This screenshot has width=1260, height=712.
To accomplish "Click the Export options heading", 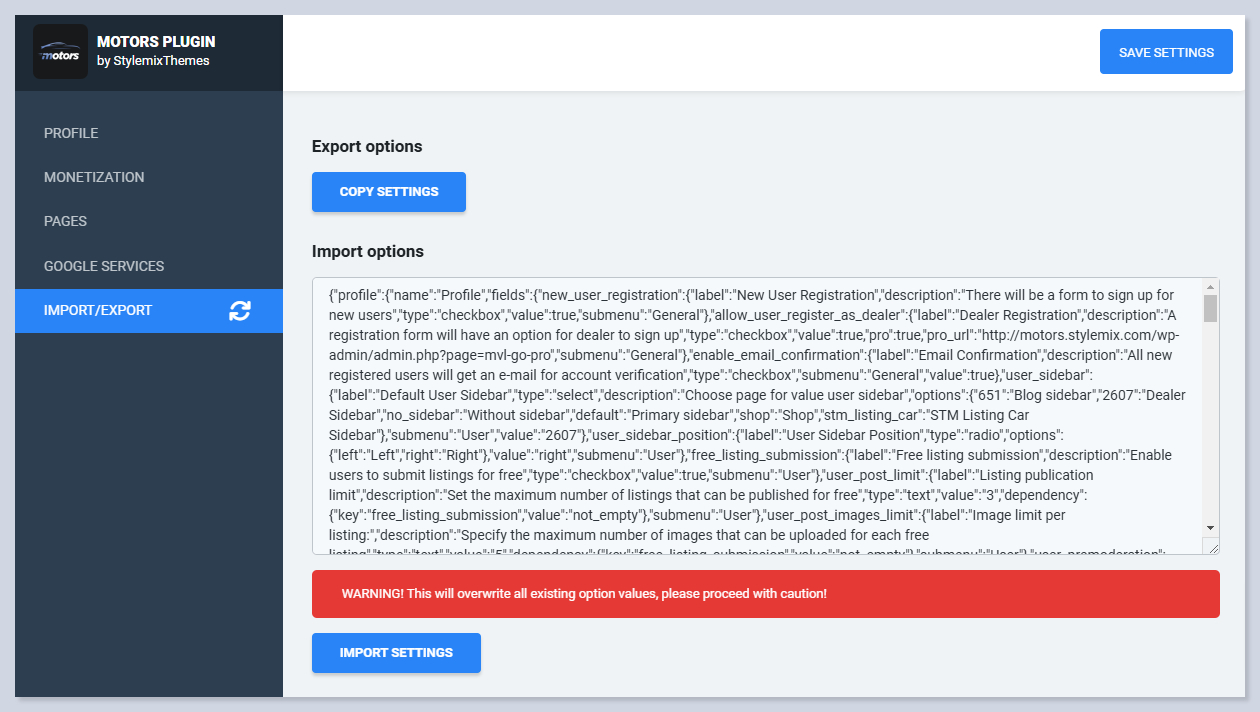I will pyautogui.click(x=367, y=146).
